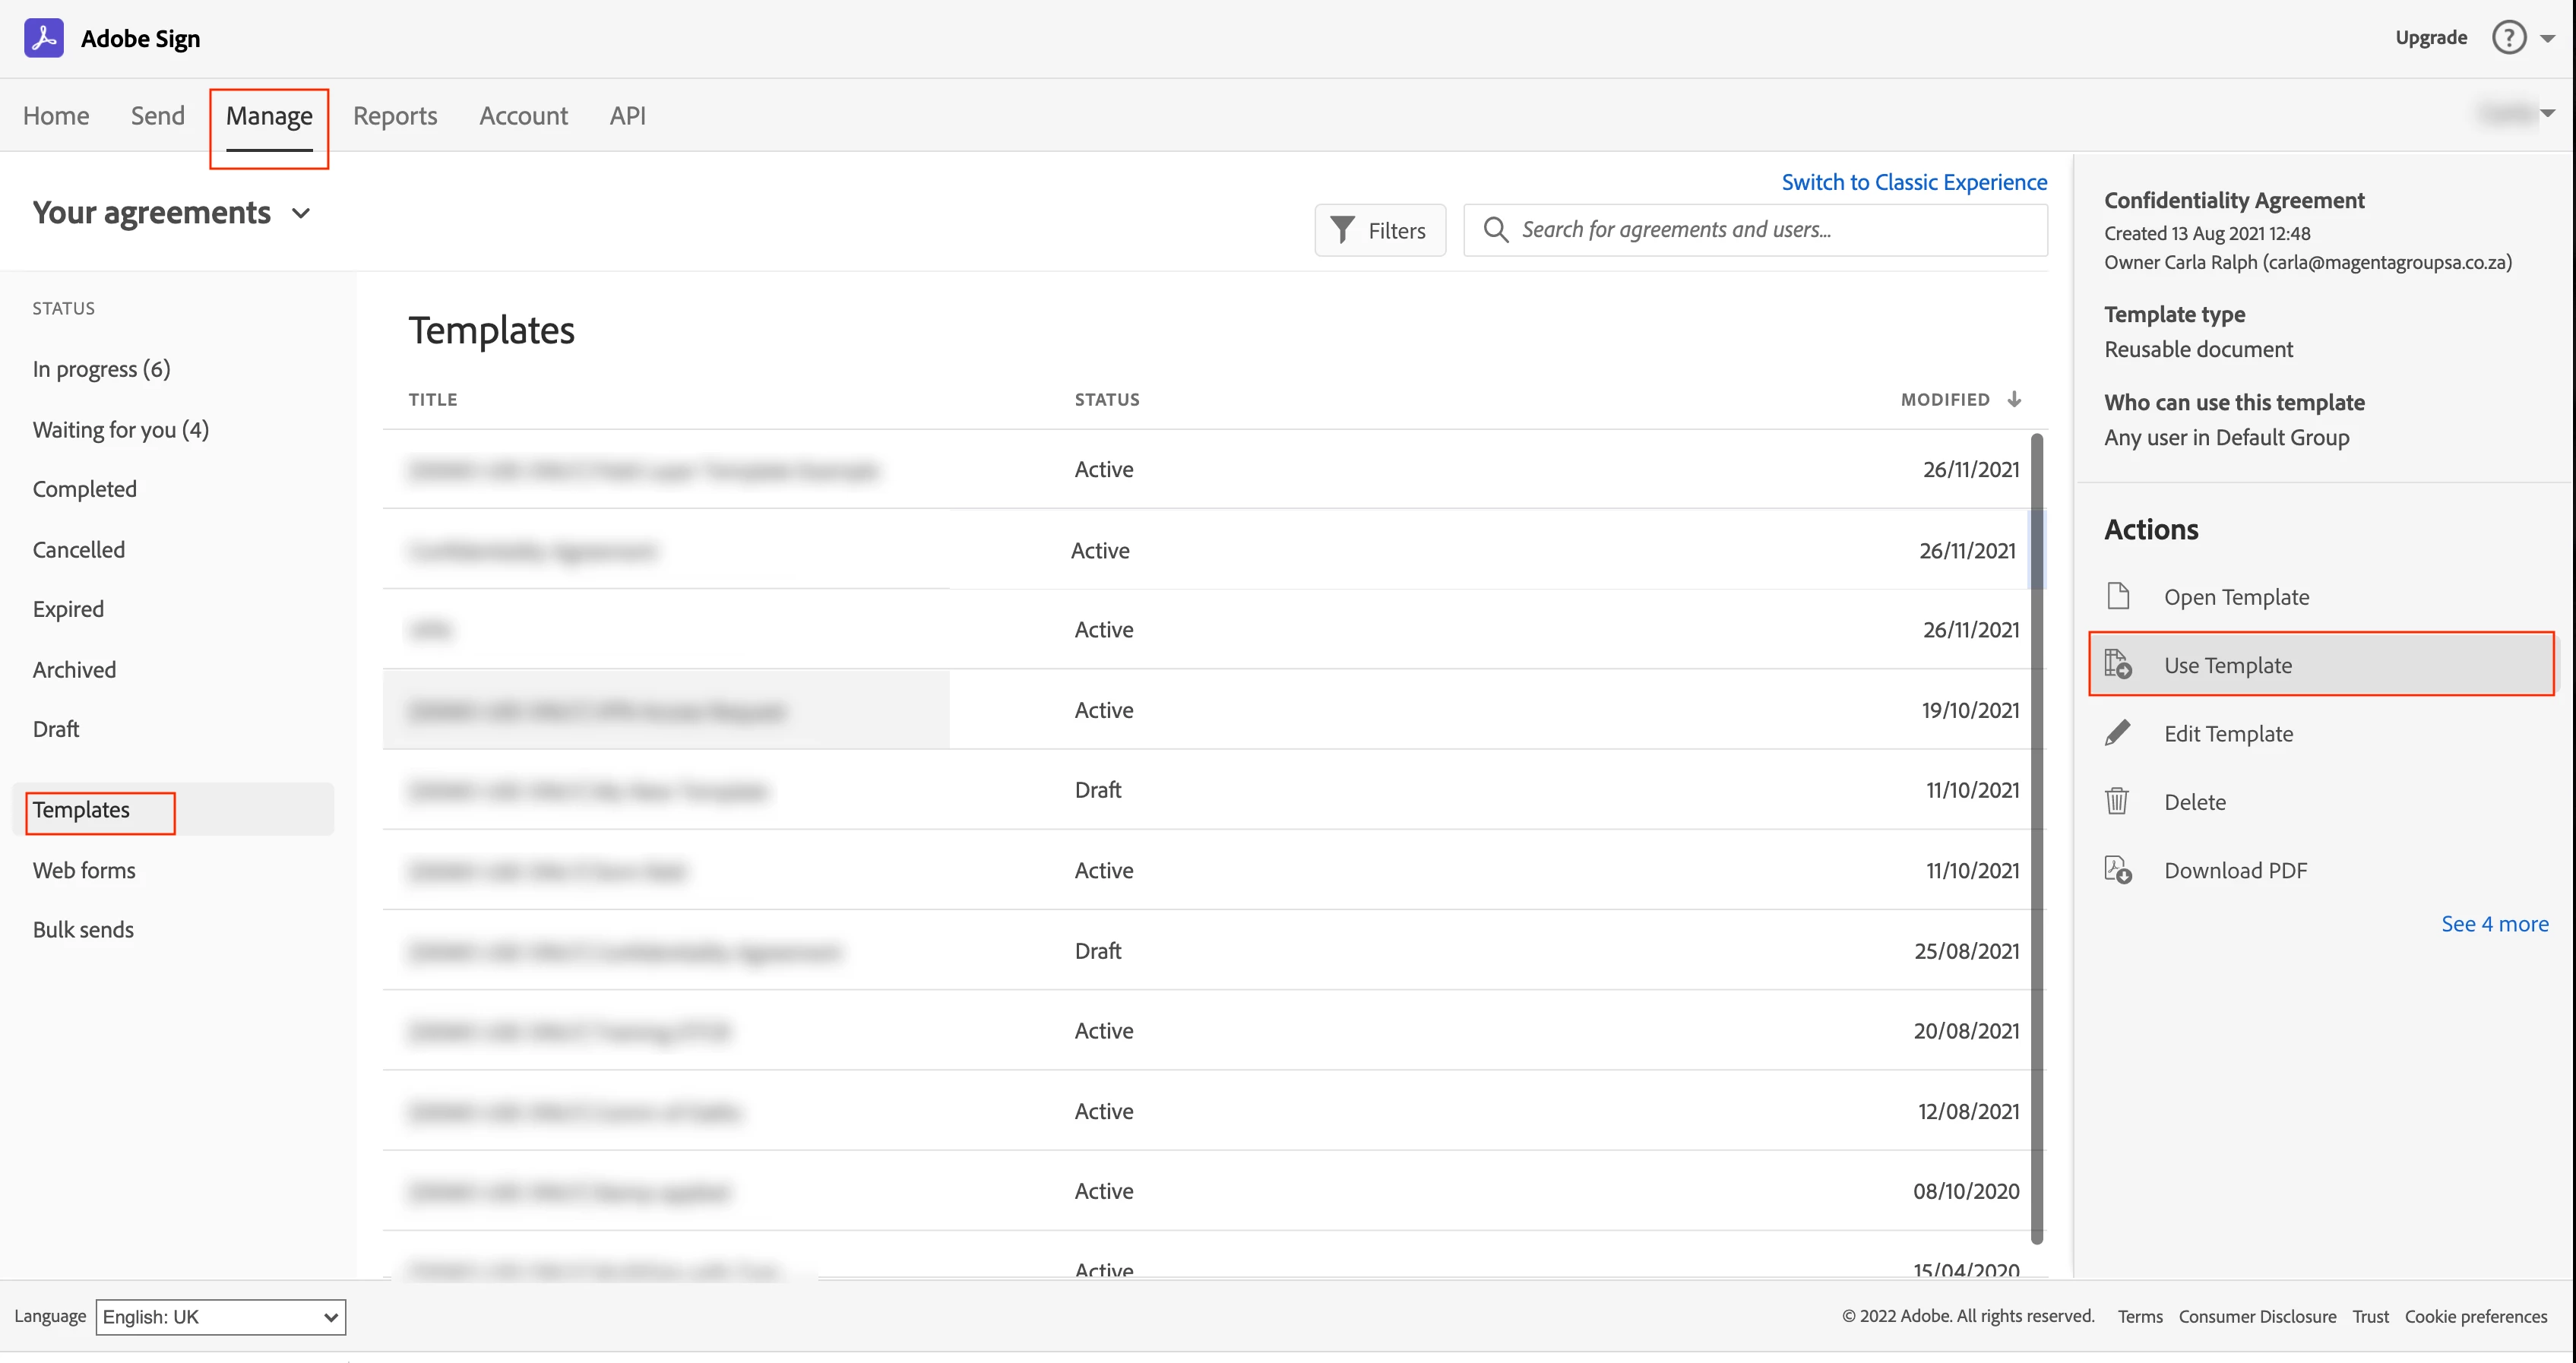Click the Adobe Sign logo icon

[43, 38]
